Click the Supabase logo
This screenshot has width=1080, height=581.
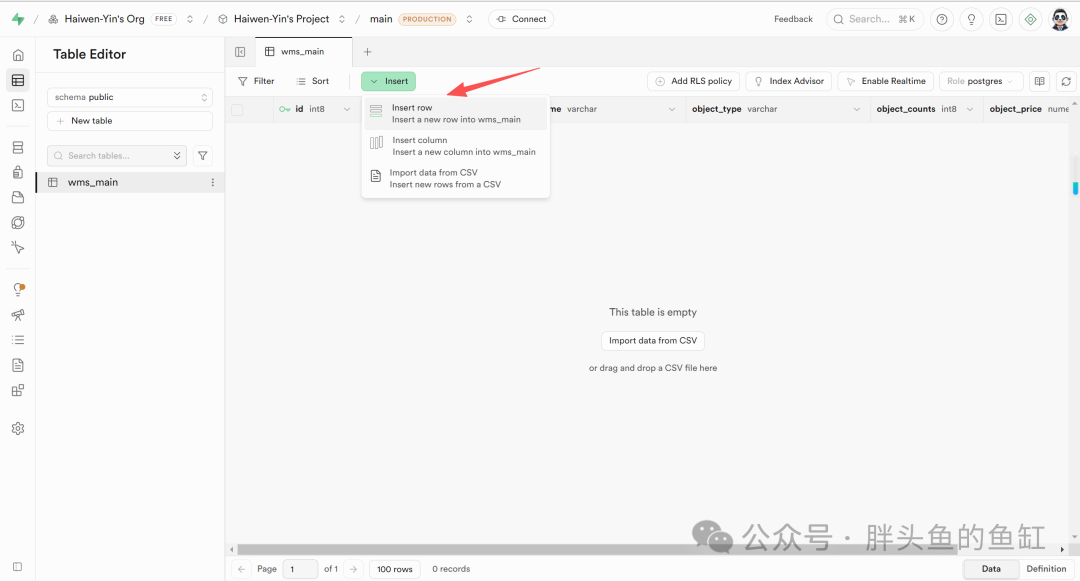pos(19,19)
